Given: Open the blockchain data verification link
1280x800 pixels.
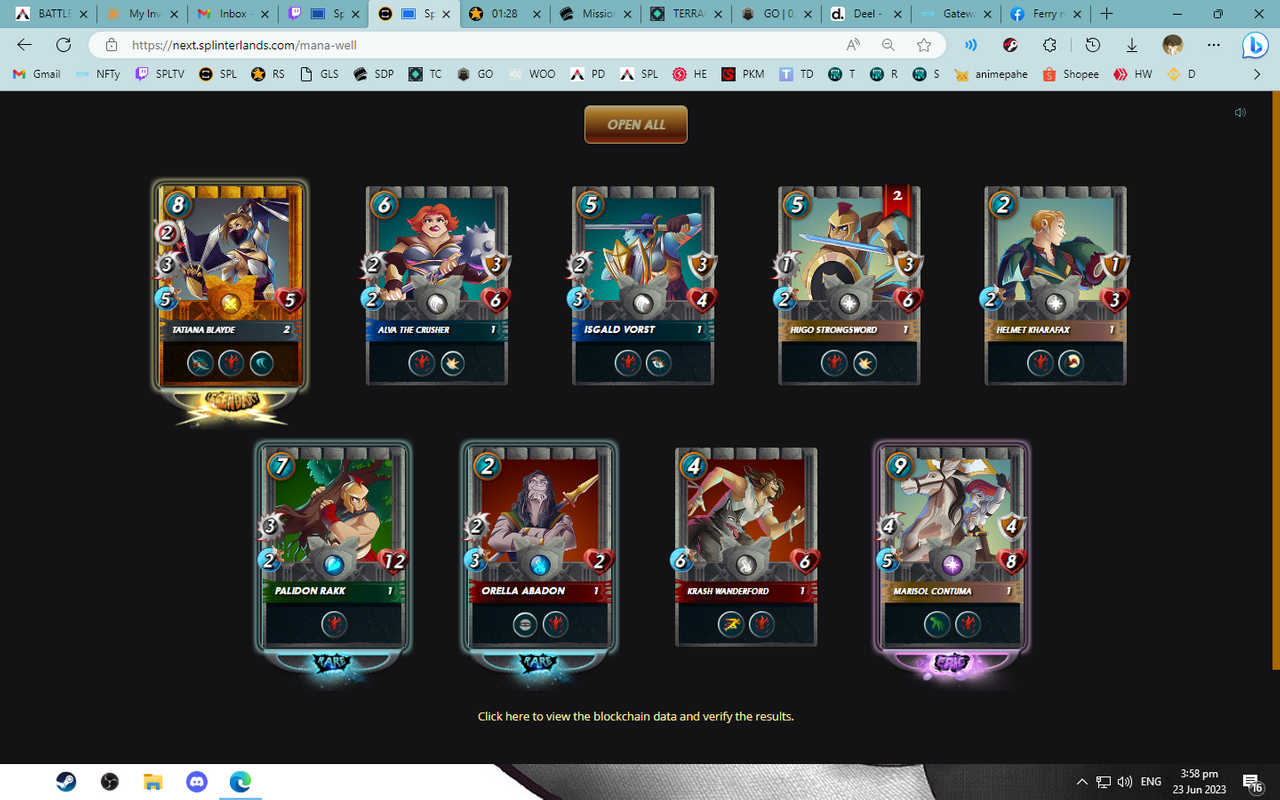Looking at the screenshot, I should tap(636, 716).
